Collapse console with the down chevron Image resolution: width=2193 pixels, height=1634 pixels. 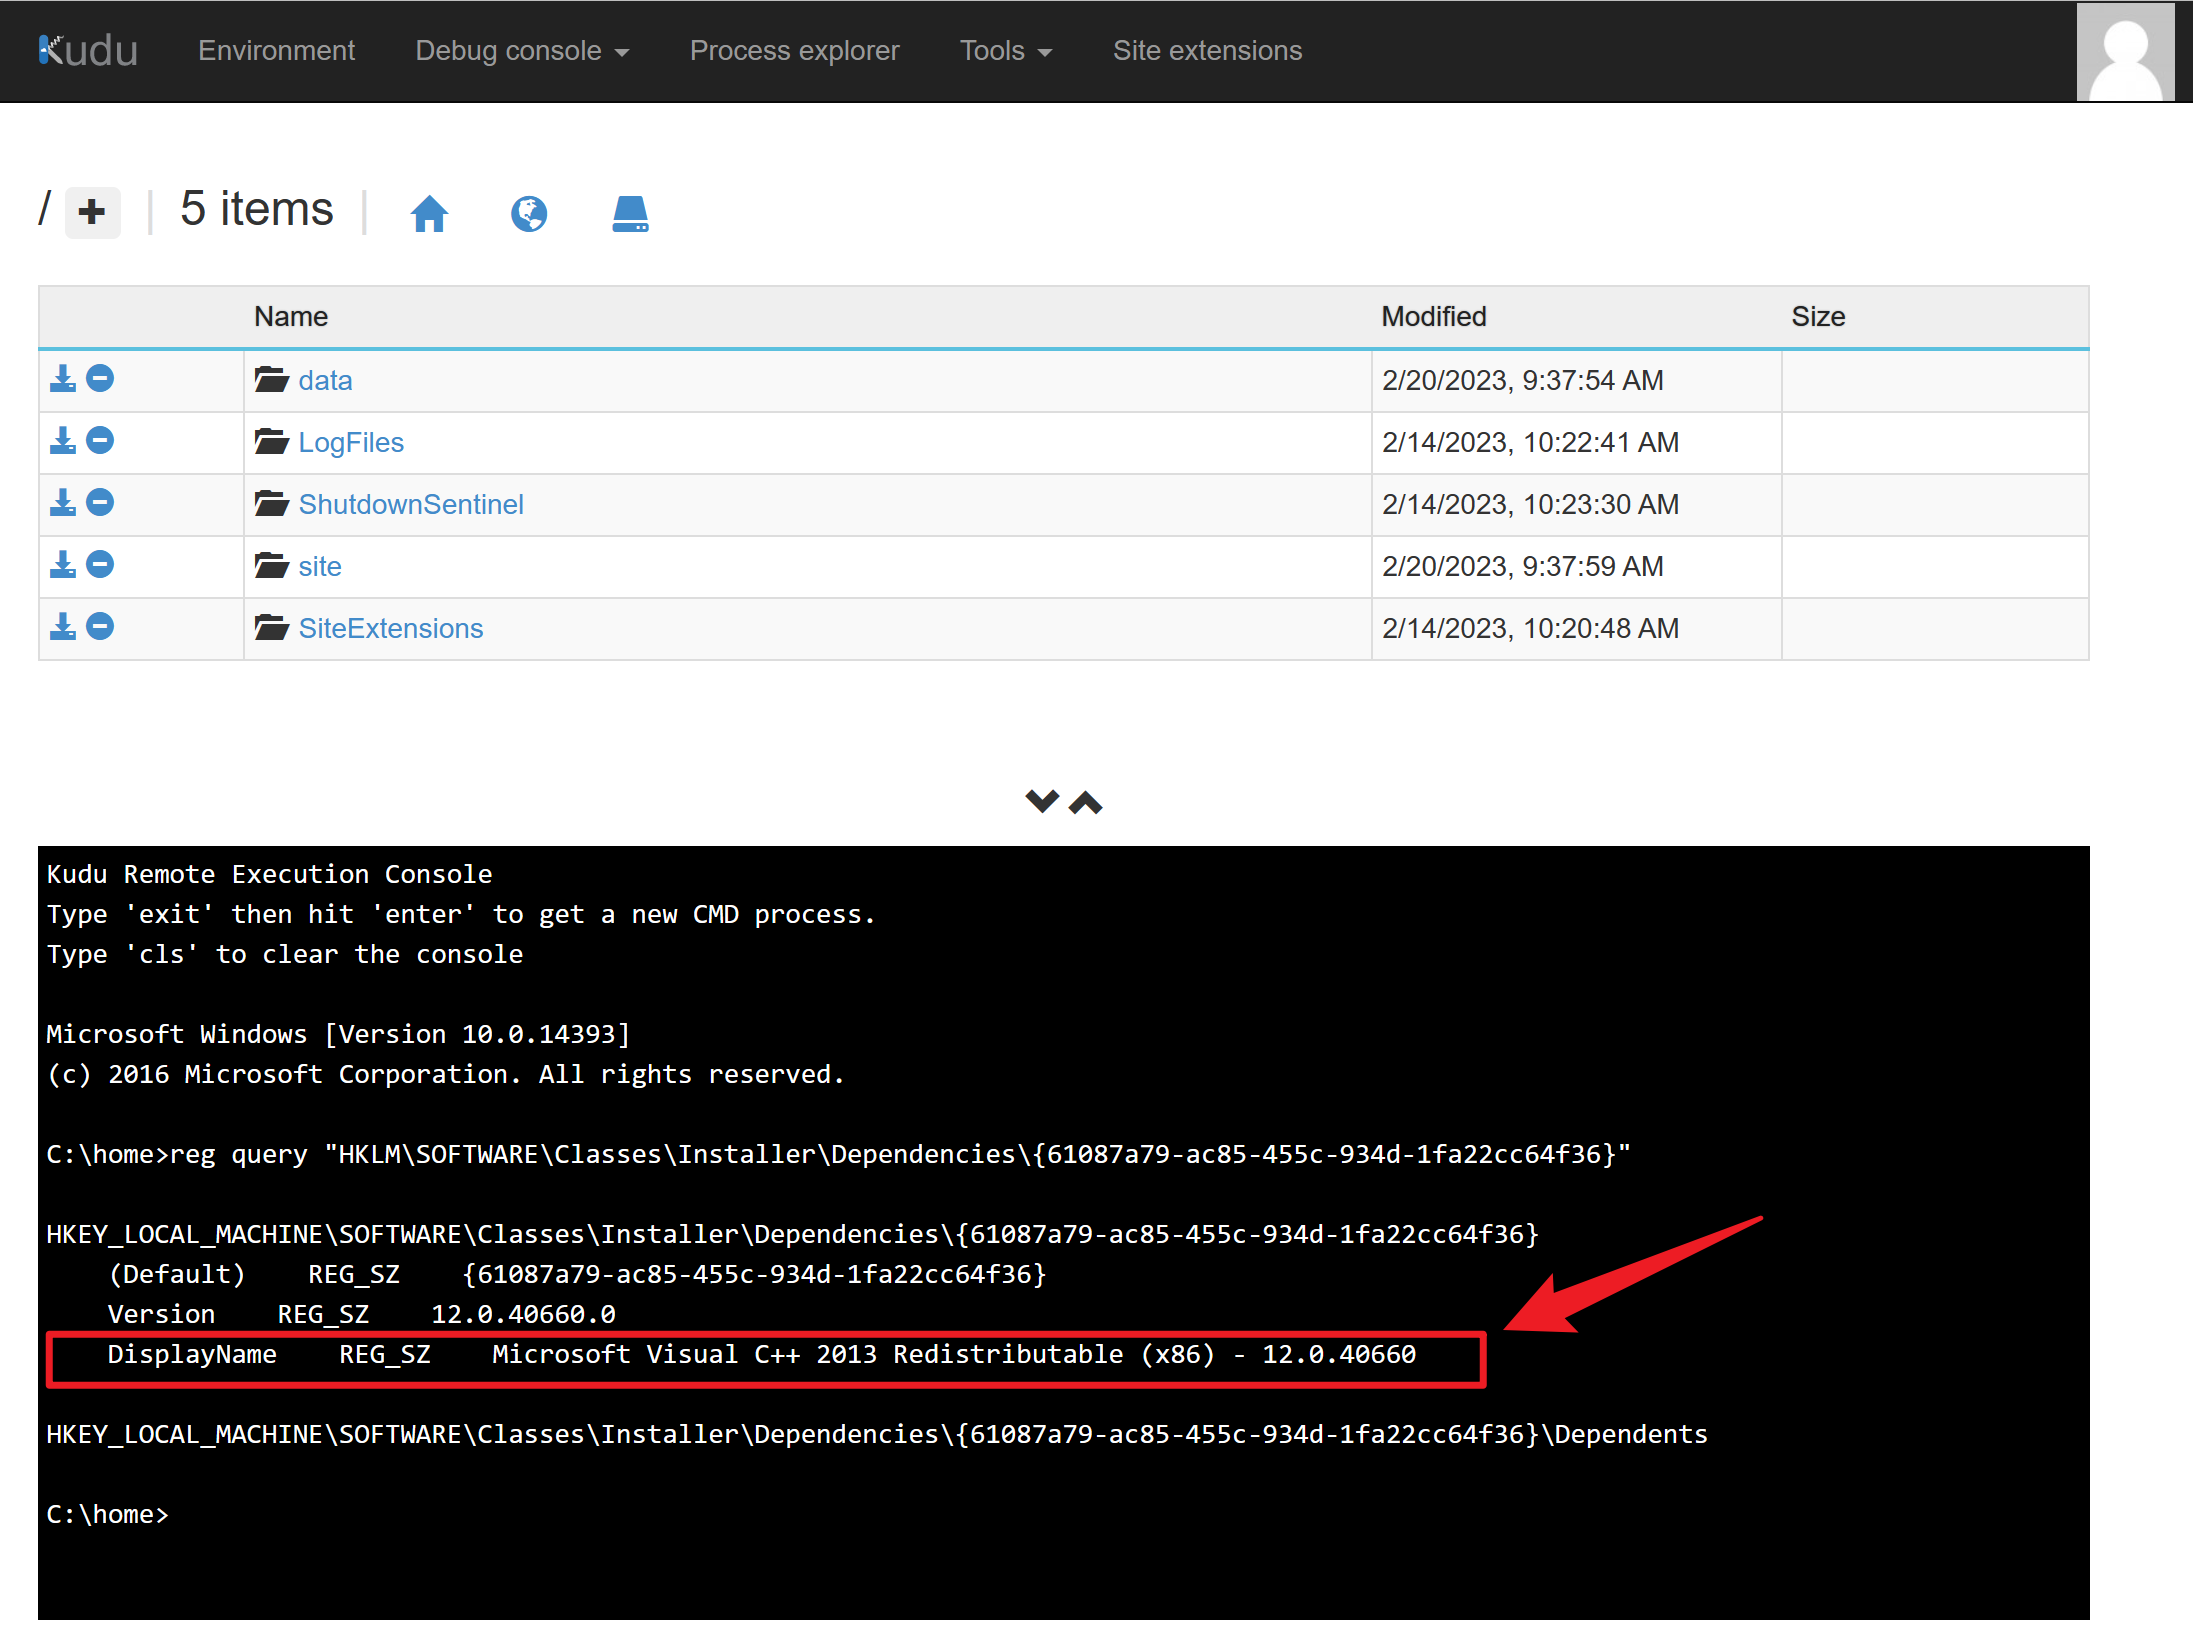click(x=1042, y=801)
